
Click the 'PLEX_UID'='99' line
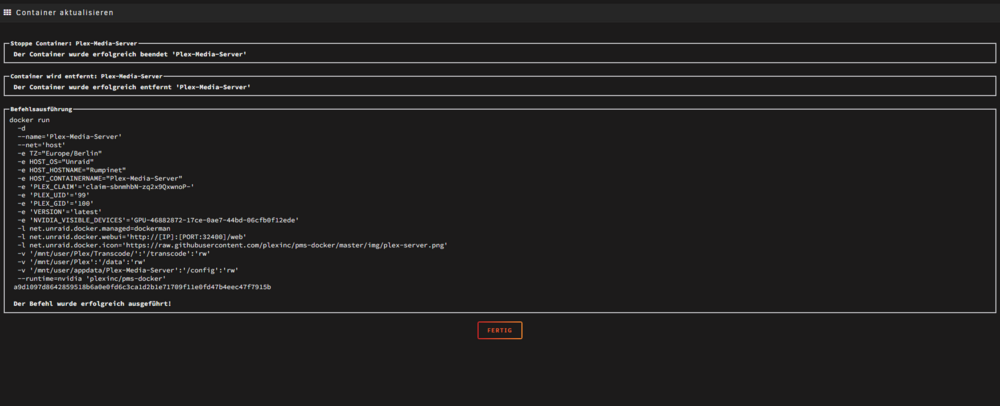click(x=54, y=195)
